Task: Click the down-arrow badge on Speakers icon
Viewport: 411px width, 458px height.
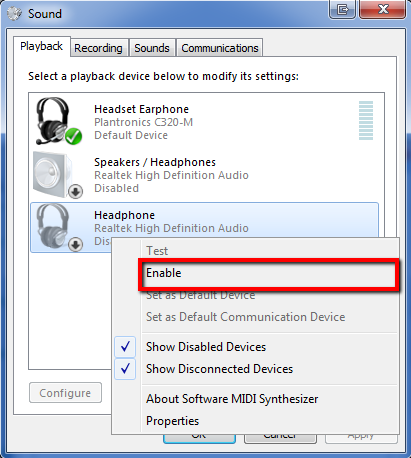Action: coord(76,191)
